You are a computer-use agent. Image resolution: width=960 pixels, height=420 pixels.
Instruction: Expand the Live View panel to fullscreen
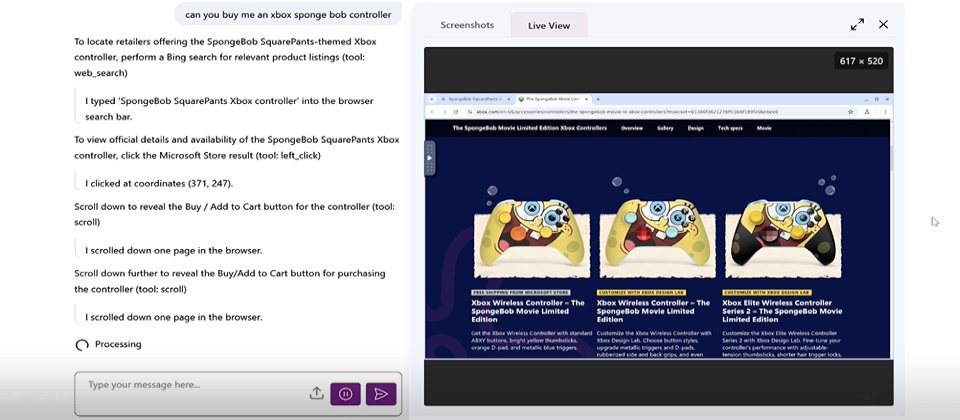pyautogui.click(x=857, y=24)
